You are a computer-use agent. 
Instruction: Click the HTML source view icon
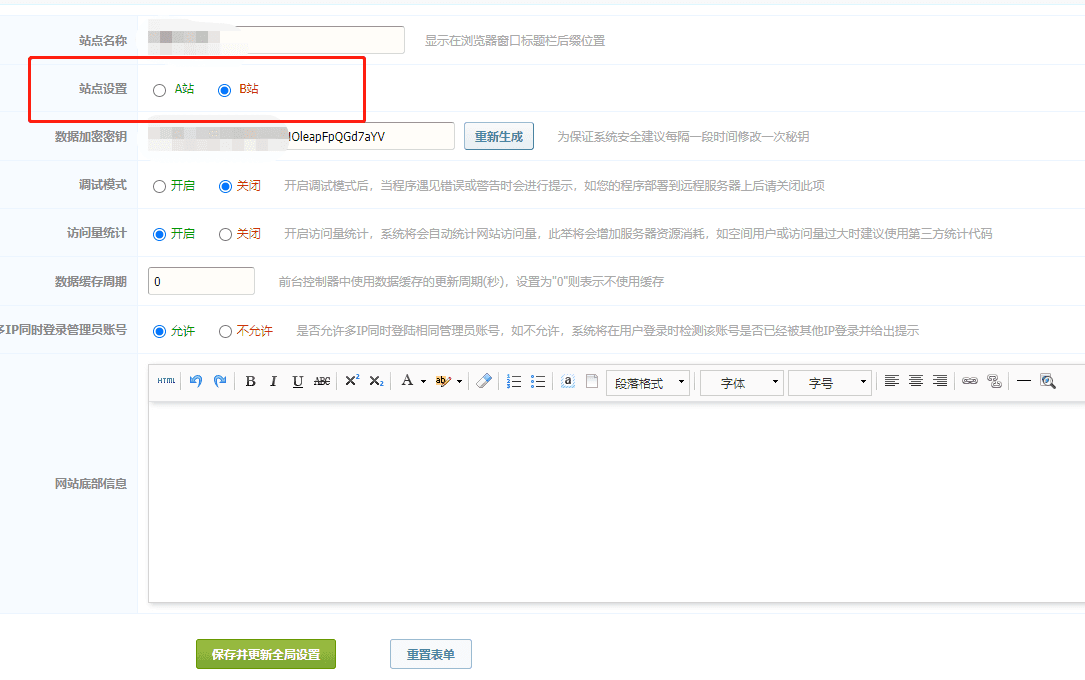pos(166,381)
